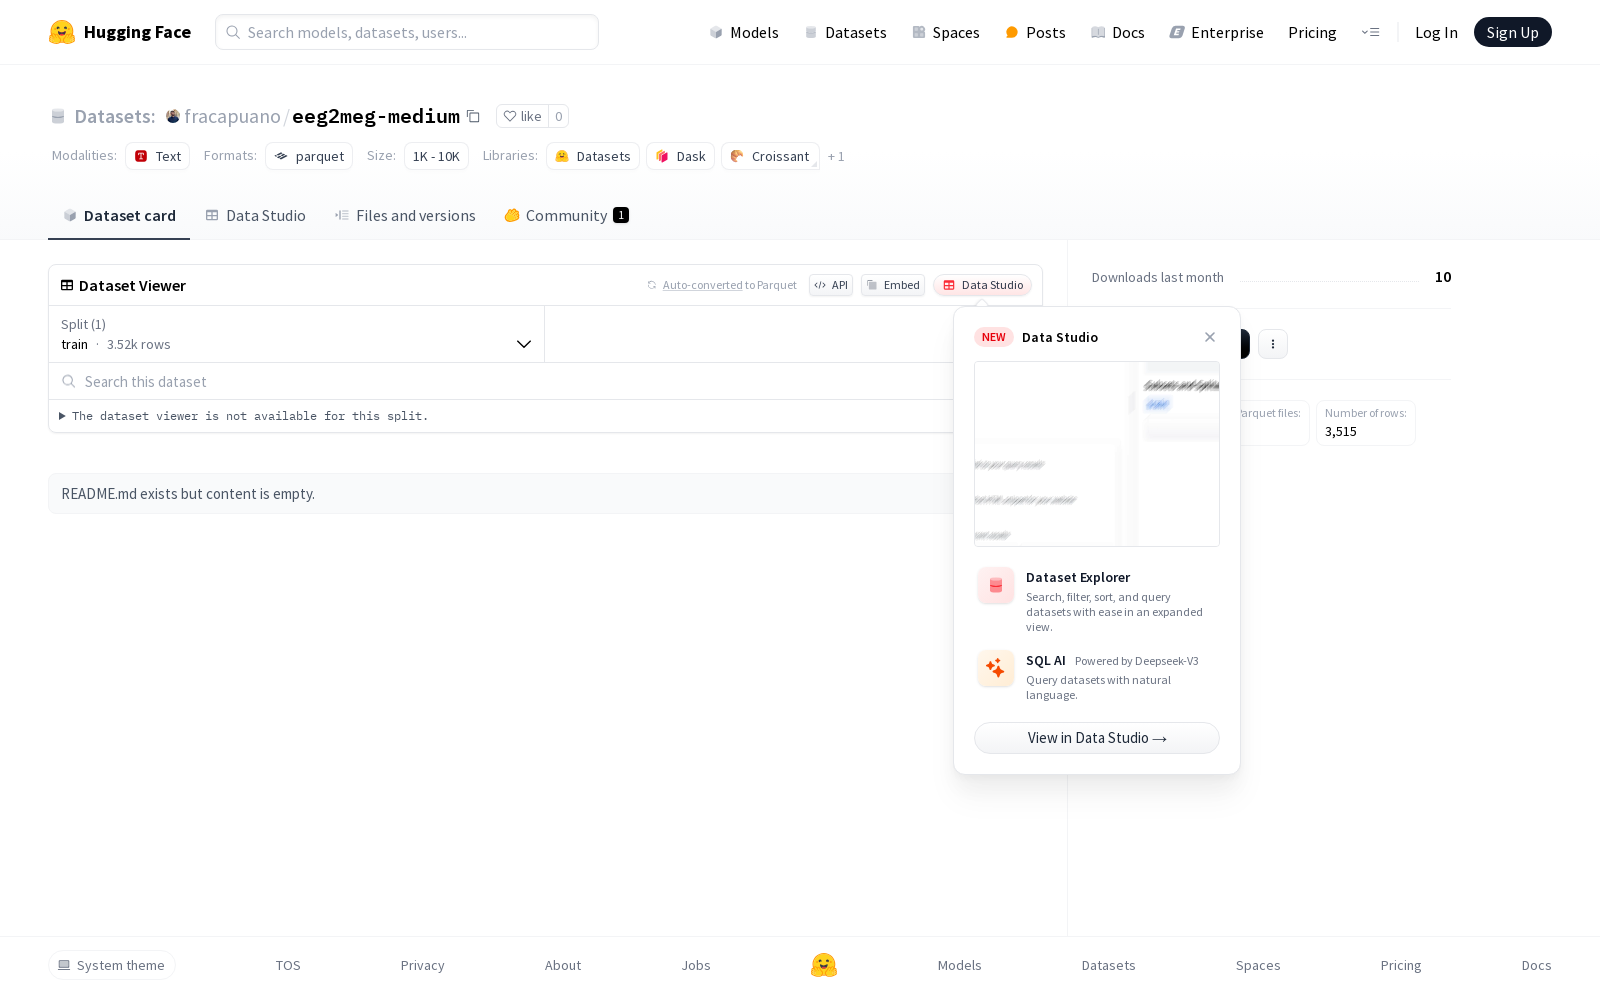Click the Dataset Explorer icon
The height and width of the screenshot is (1000, 1600).
[996, 586]
